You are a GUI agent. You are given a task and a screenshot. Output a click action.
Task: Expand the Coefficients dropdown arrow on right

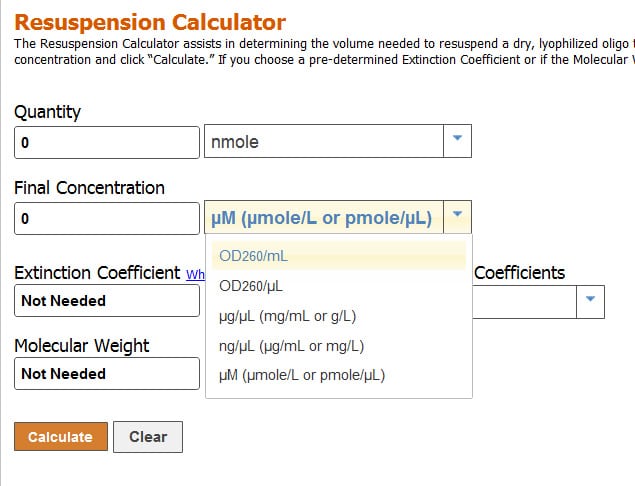point(590,300)
